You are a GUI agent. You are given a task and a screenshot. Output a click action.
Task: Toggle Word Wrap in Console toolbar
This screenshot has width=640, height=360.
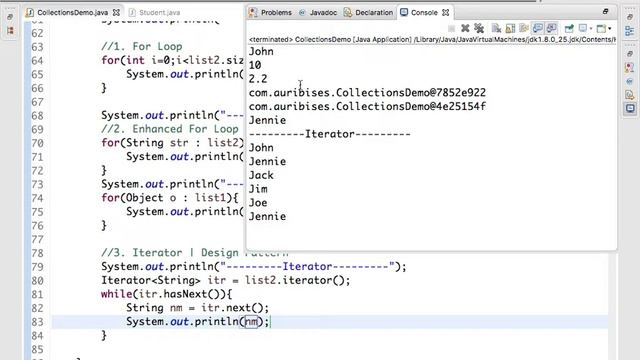point(524,28)
